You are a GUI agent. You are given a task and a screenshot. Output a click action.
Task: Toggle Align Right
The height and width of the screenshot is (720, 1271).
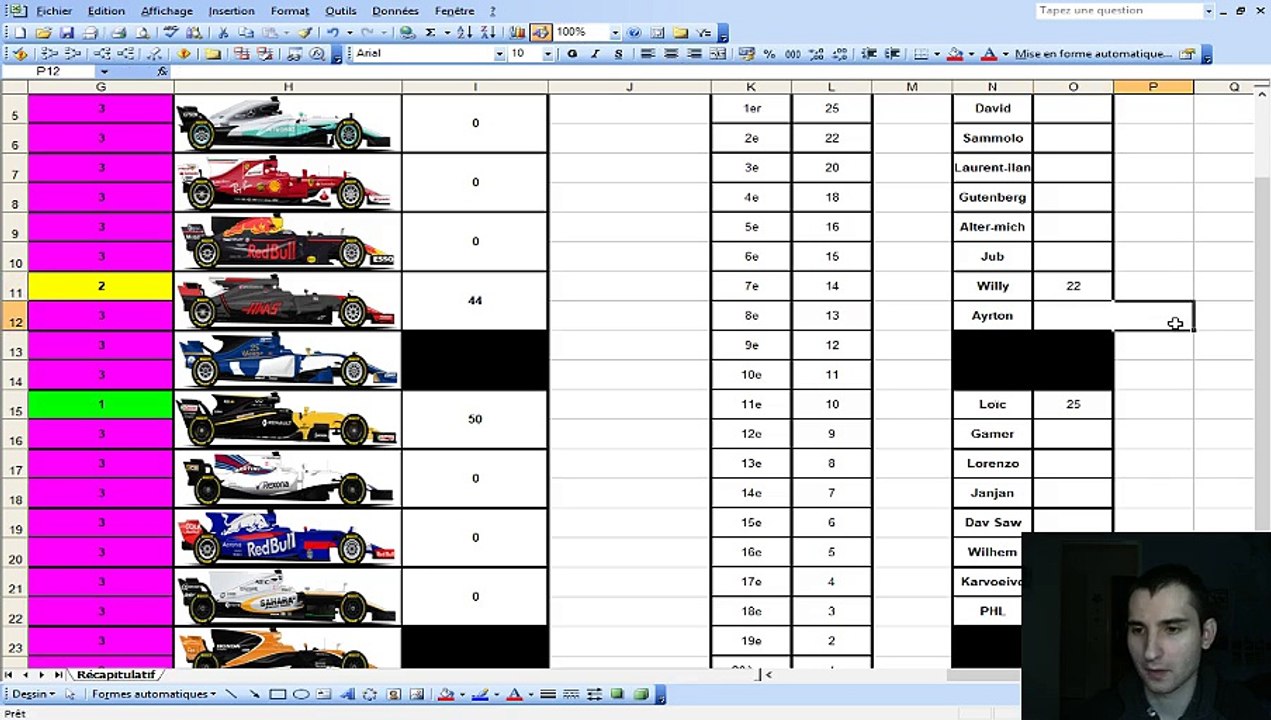pos(694,53)
